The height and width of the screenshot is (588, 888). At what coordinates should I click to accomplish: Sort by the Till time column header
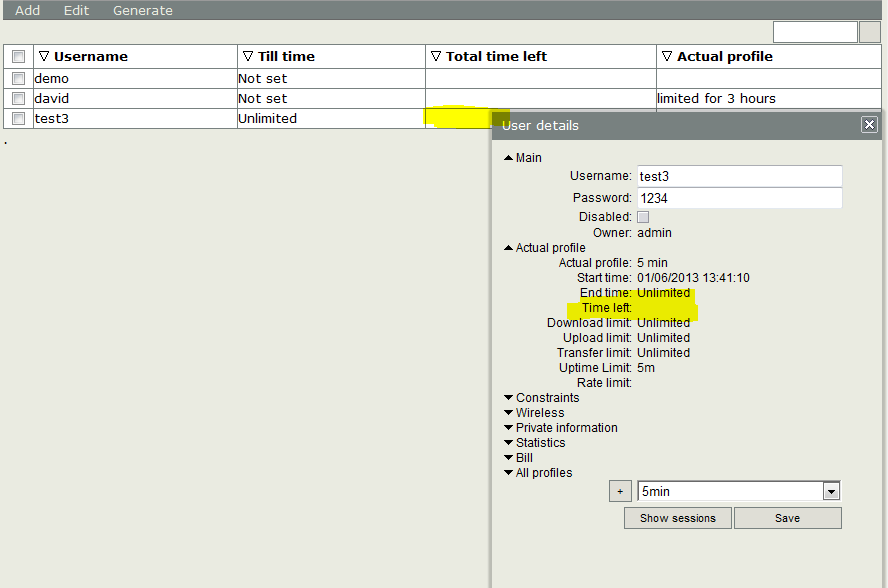(331, 57)
